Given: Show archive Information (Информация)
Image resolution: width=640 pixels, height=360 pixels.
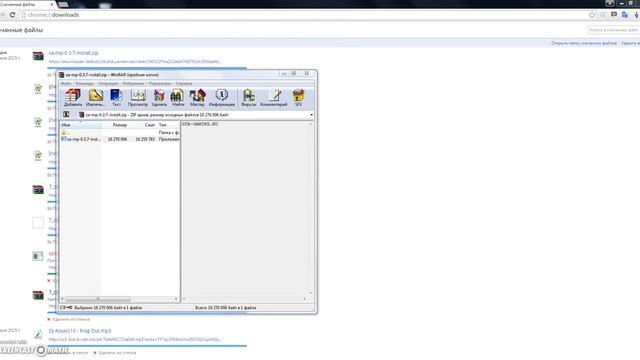Looking at the screenshot, I should [x=222, y=98].
